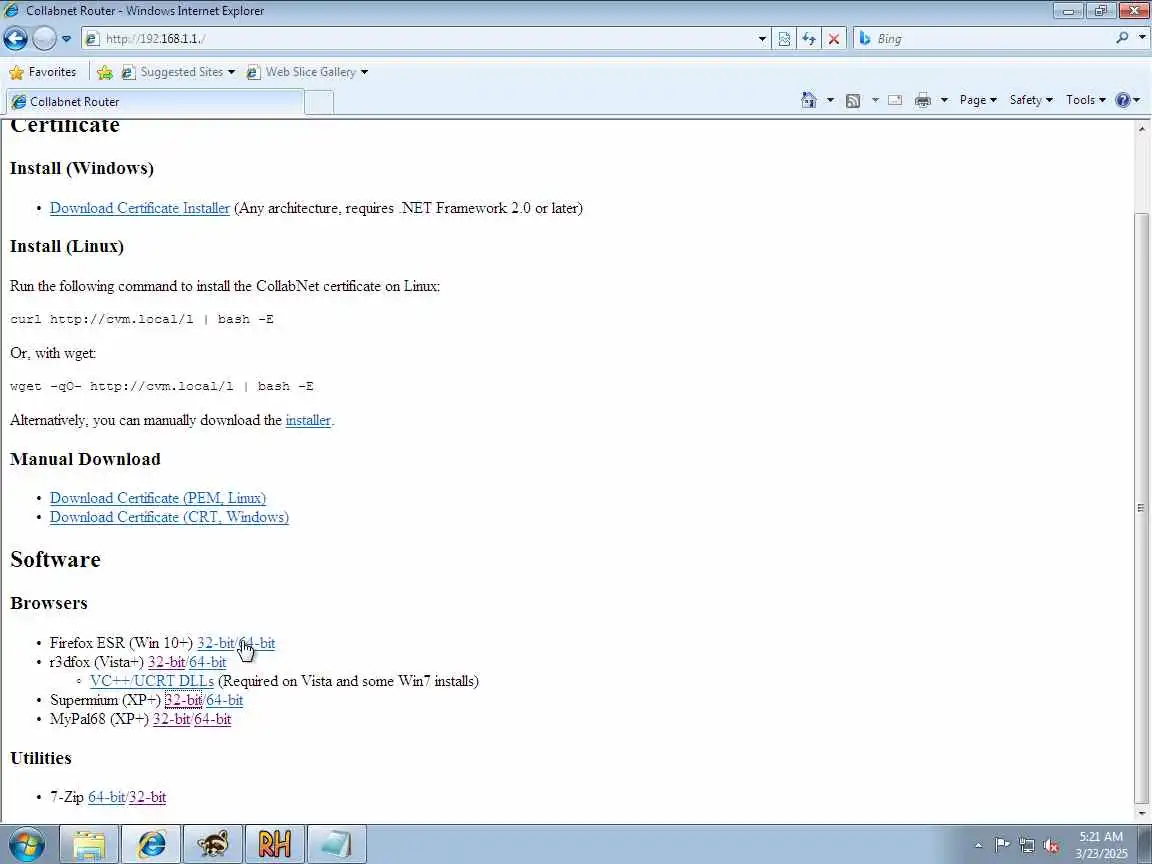1152x864 pixels.
Task: Click r3dfox 64-bit download link
Action: click(x=208, y=662)
